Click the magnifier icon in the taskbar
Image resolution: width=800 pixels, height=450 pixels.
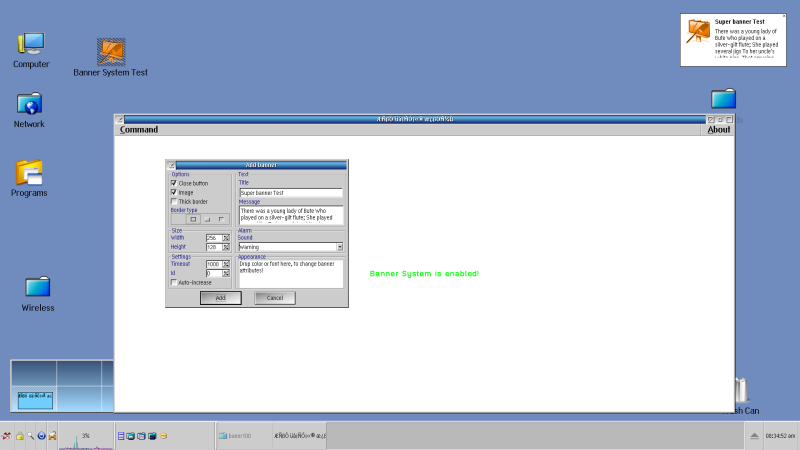pyautogui.click(x=30, y=436)
